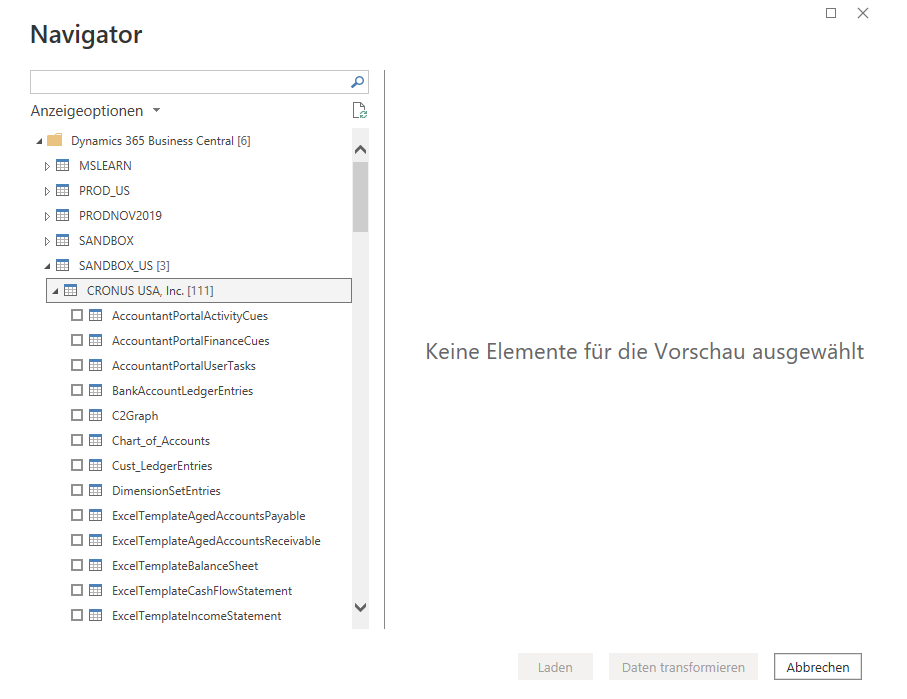Click the Chart_of_Accounts table icon
The image size is (907, 699).
[95, 440]
